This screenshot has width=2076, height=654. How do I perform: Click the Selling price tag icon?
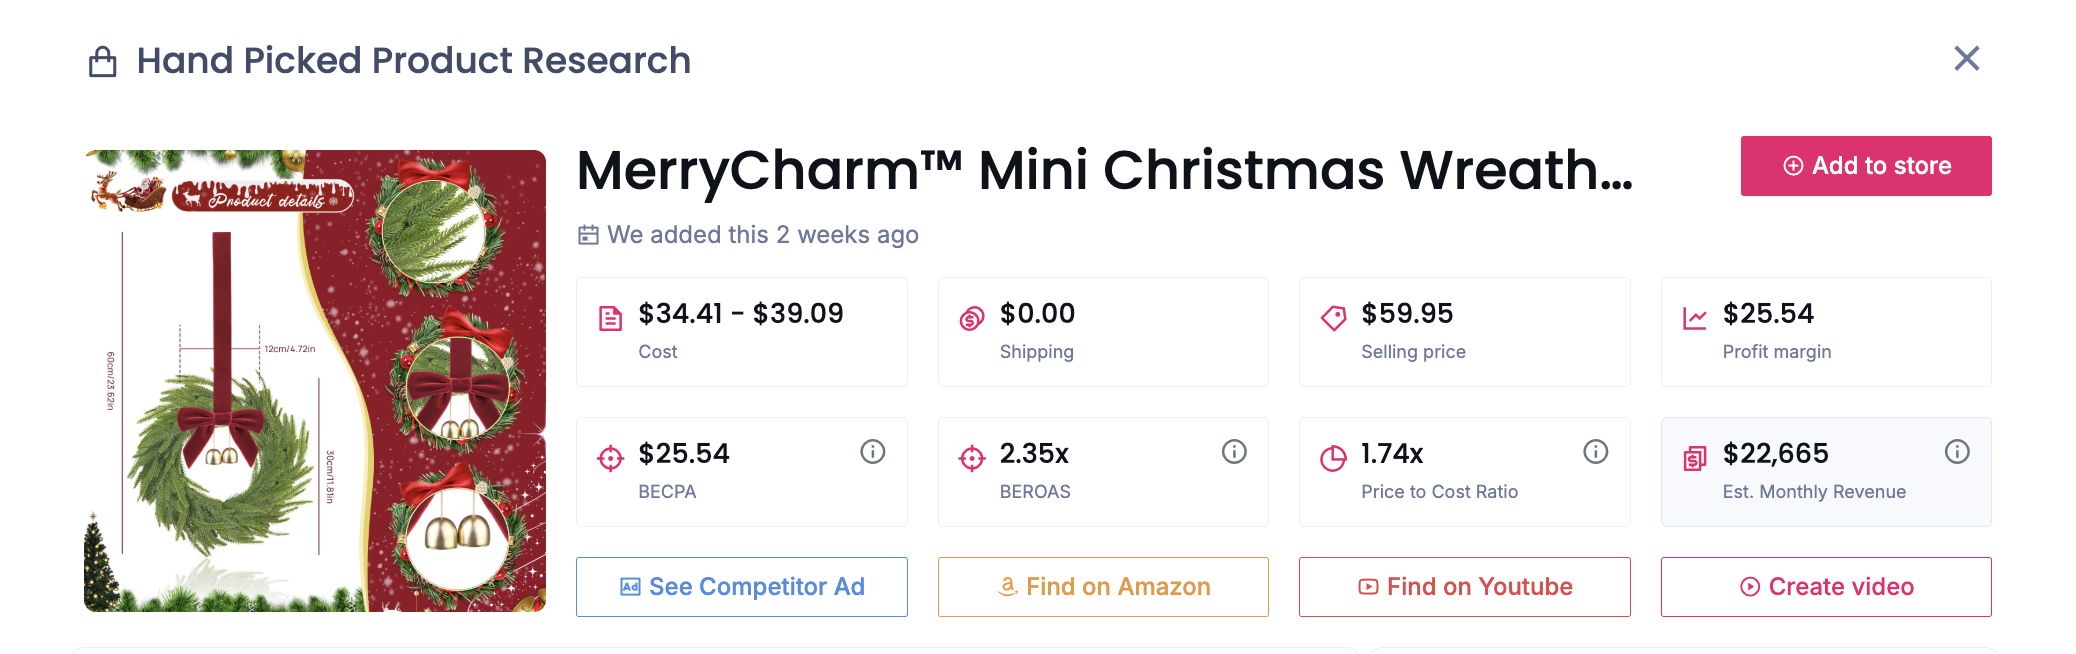point(1333,319)
